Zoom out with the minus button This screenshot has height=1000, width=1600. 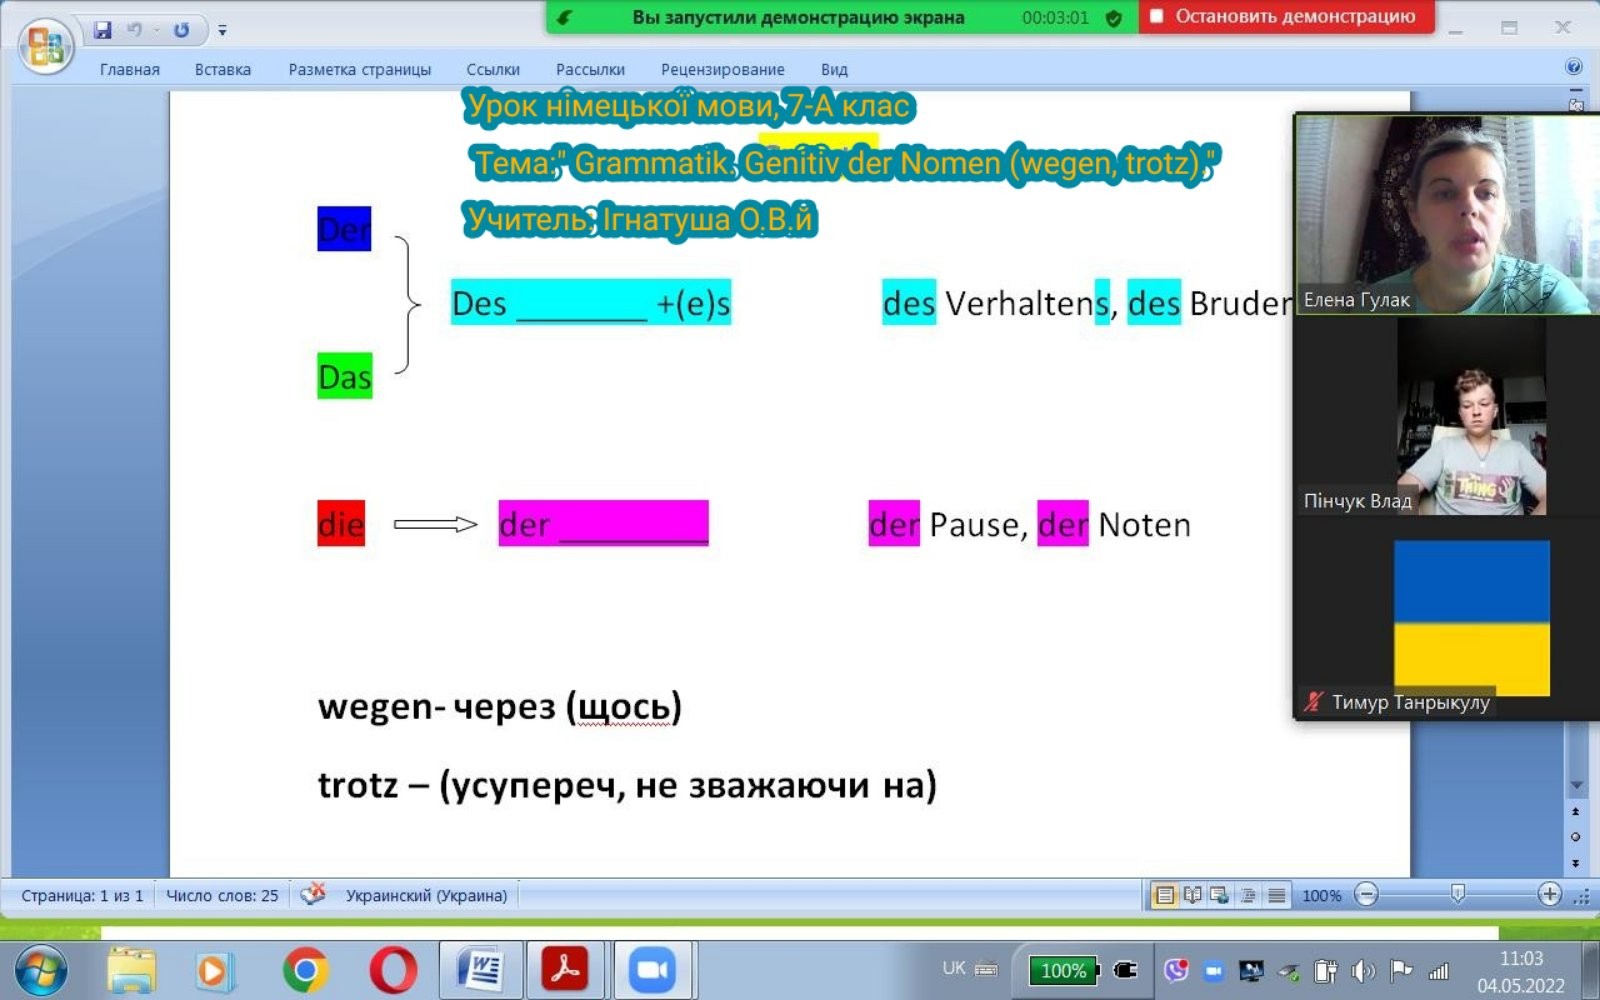(x=1366, y=895)
